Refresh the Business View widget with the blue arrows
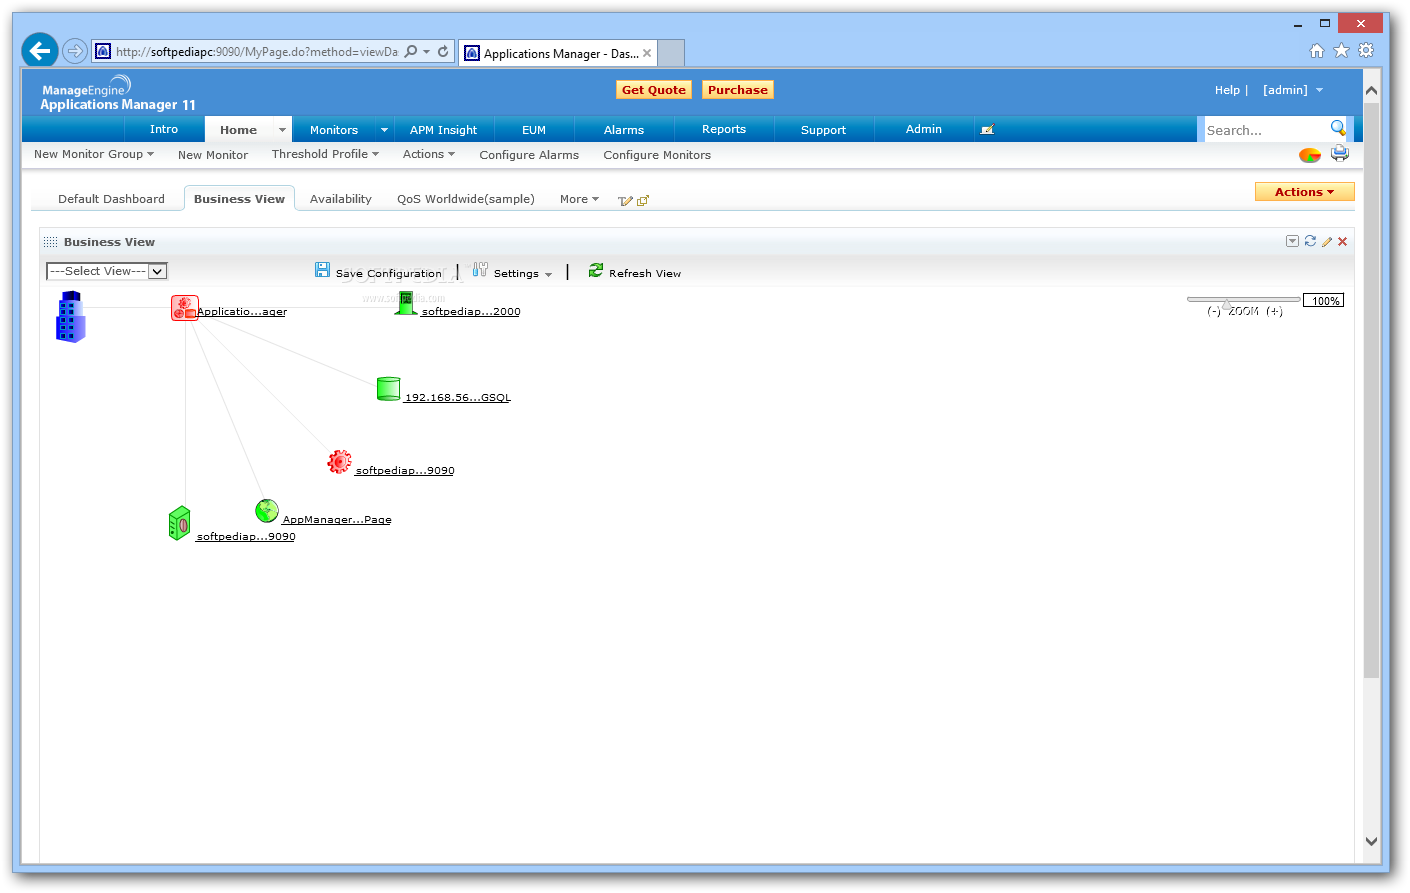This screenshot has height=893, width=1410. pos(1310,241)
